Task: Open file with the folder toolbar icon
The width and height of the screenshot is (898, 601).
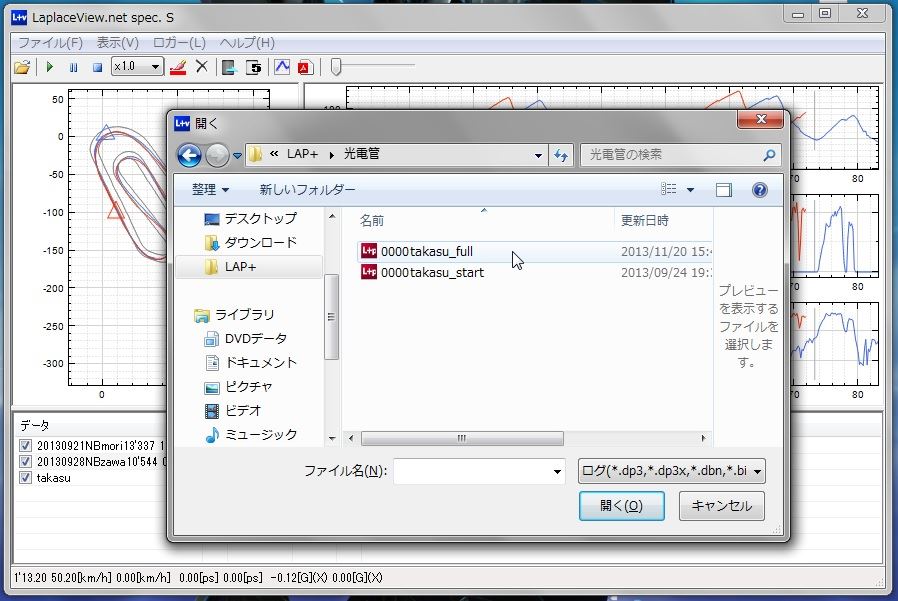Action: (x=22, y=67)
